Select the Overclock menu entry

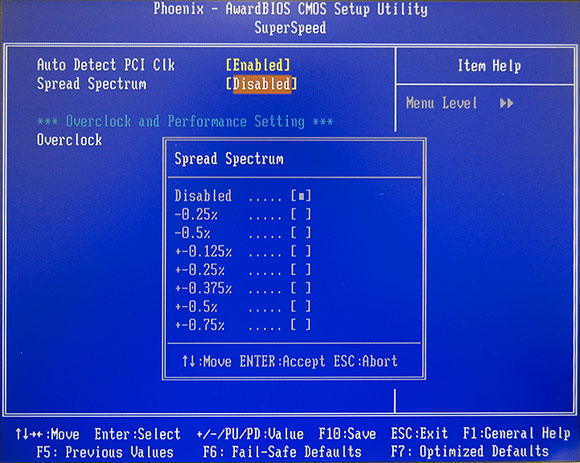pyautogui.click(x=69, y=140)
